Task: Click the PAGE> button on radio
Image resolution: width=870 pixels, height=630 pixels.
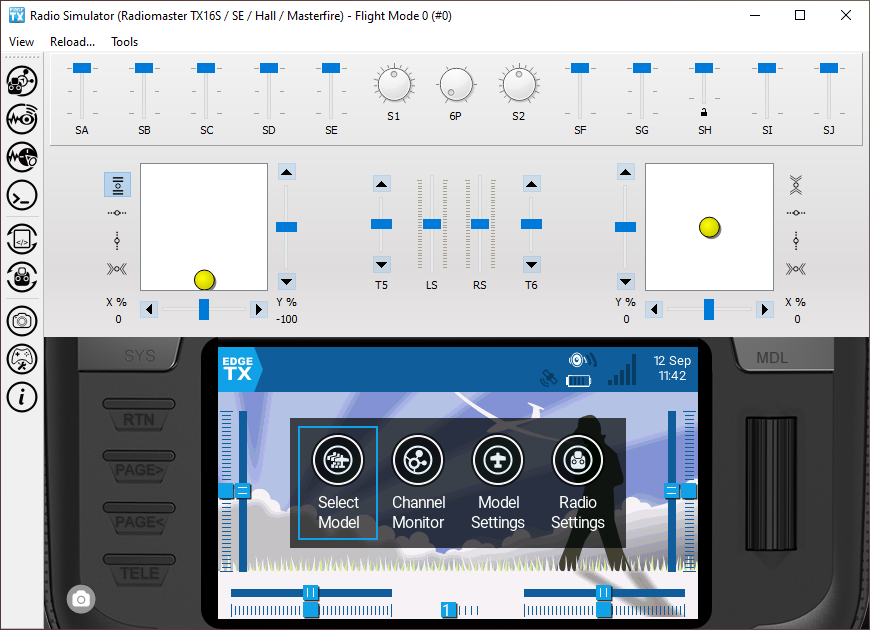Action: click(139, 466)
